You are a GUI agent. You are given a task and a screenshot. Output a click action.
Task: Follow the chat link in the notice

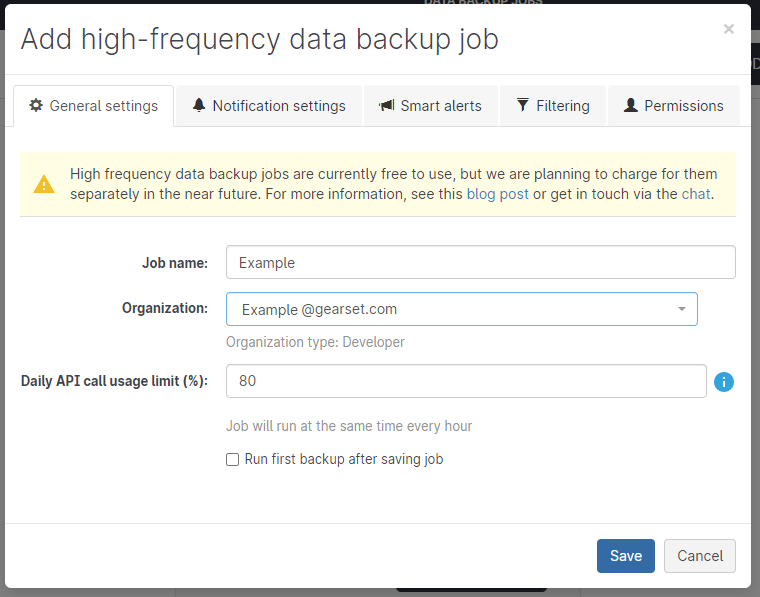click(695, 194)
